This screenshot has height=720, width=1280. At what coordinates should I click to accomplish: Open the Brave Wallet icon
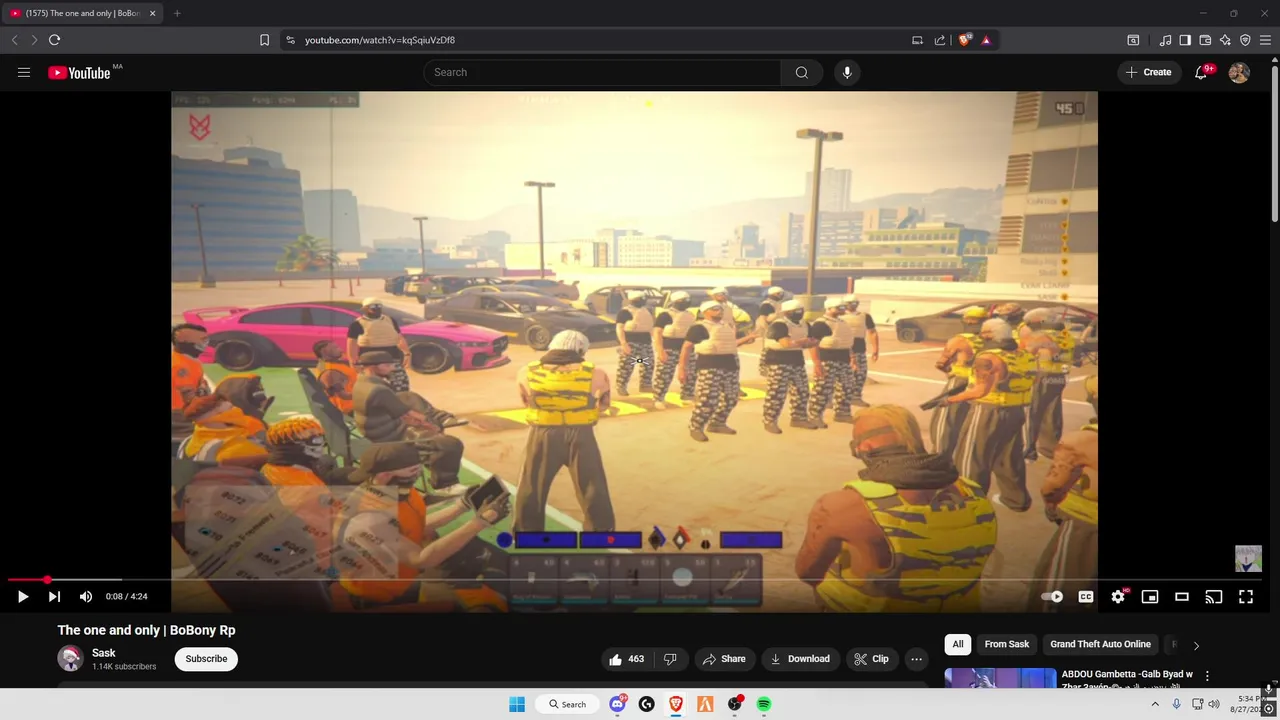[x=1205, y=40]
